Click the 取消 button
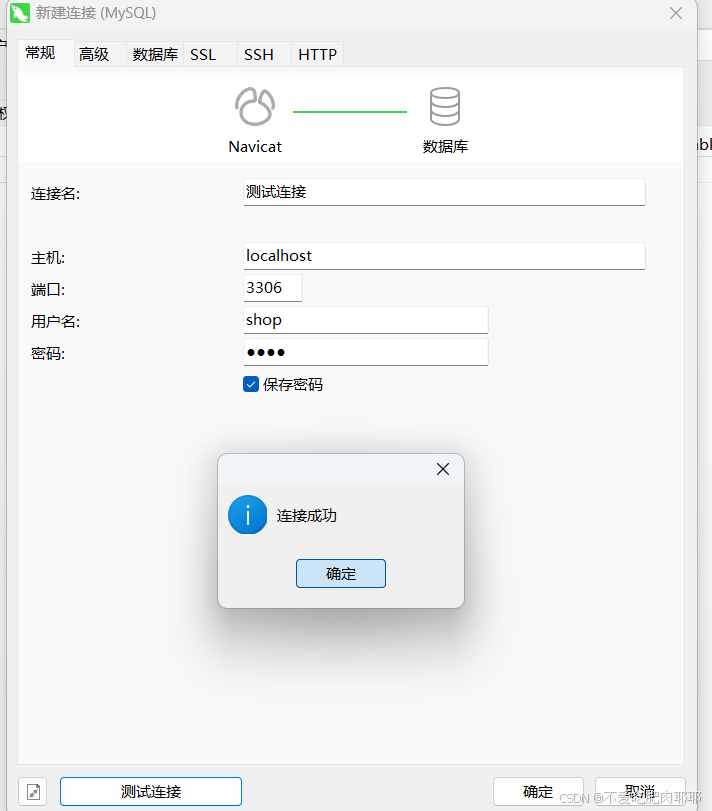The width and height of the screenshot is (712, 811). pos(640,791)
